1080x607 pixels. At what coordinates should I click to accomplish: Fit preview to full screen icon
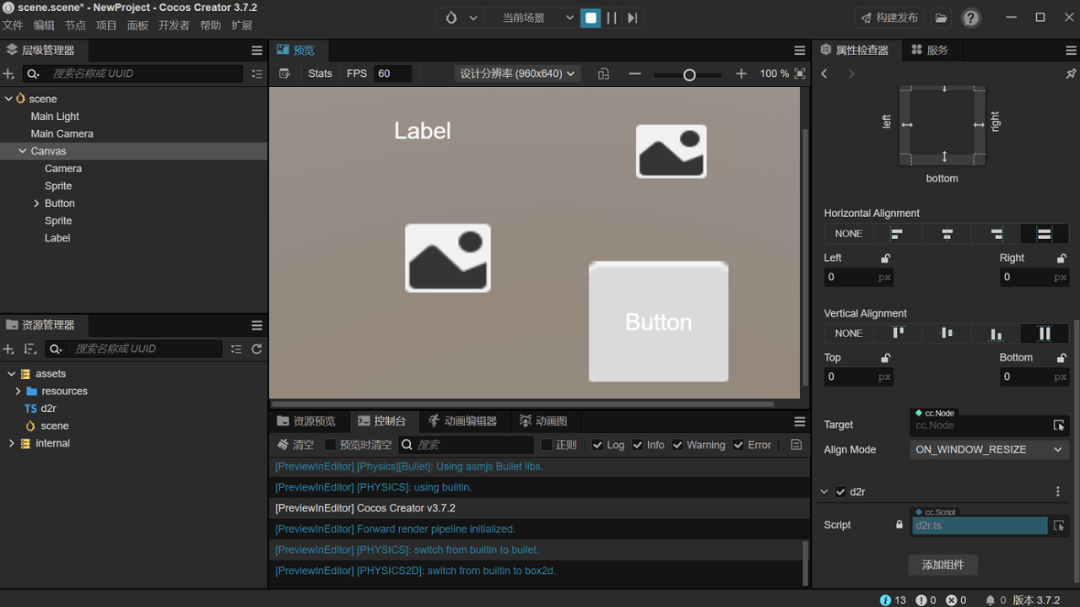click(800, 74)
